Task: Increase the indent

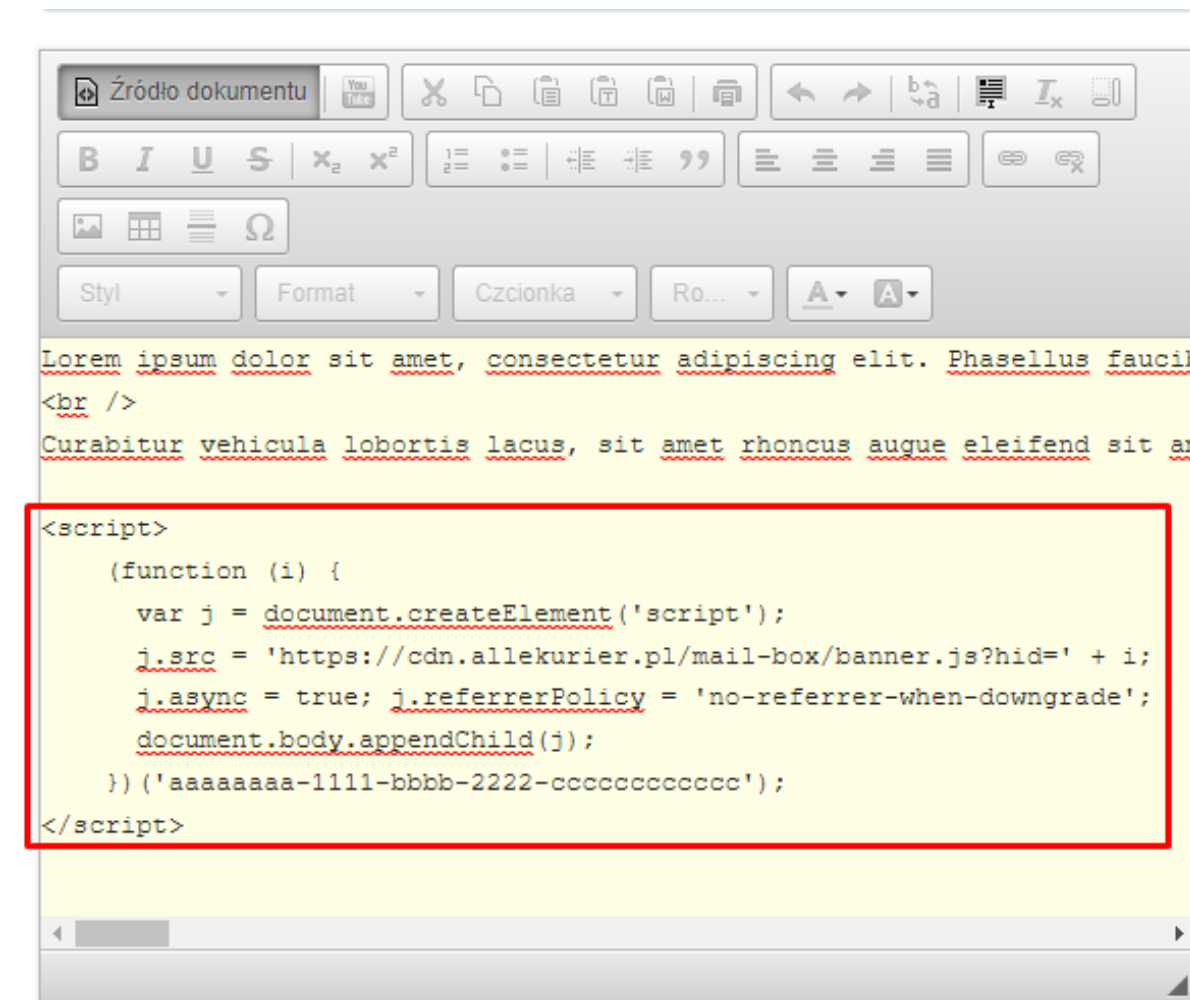Action: [638, 159]
